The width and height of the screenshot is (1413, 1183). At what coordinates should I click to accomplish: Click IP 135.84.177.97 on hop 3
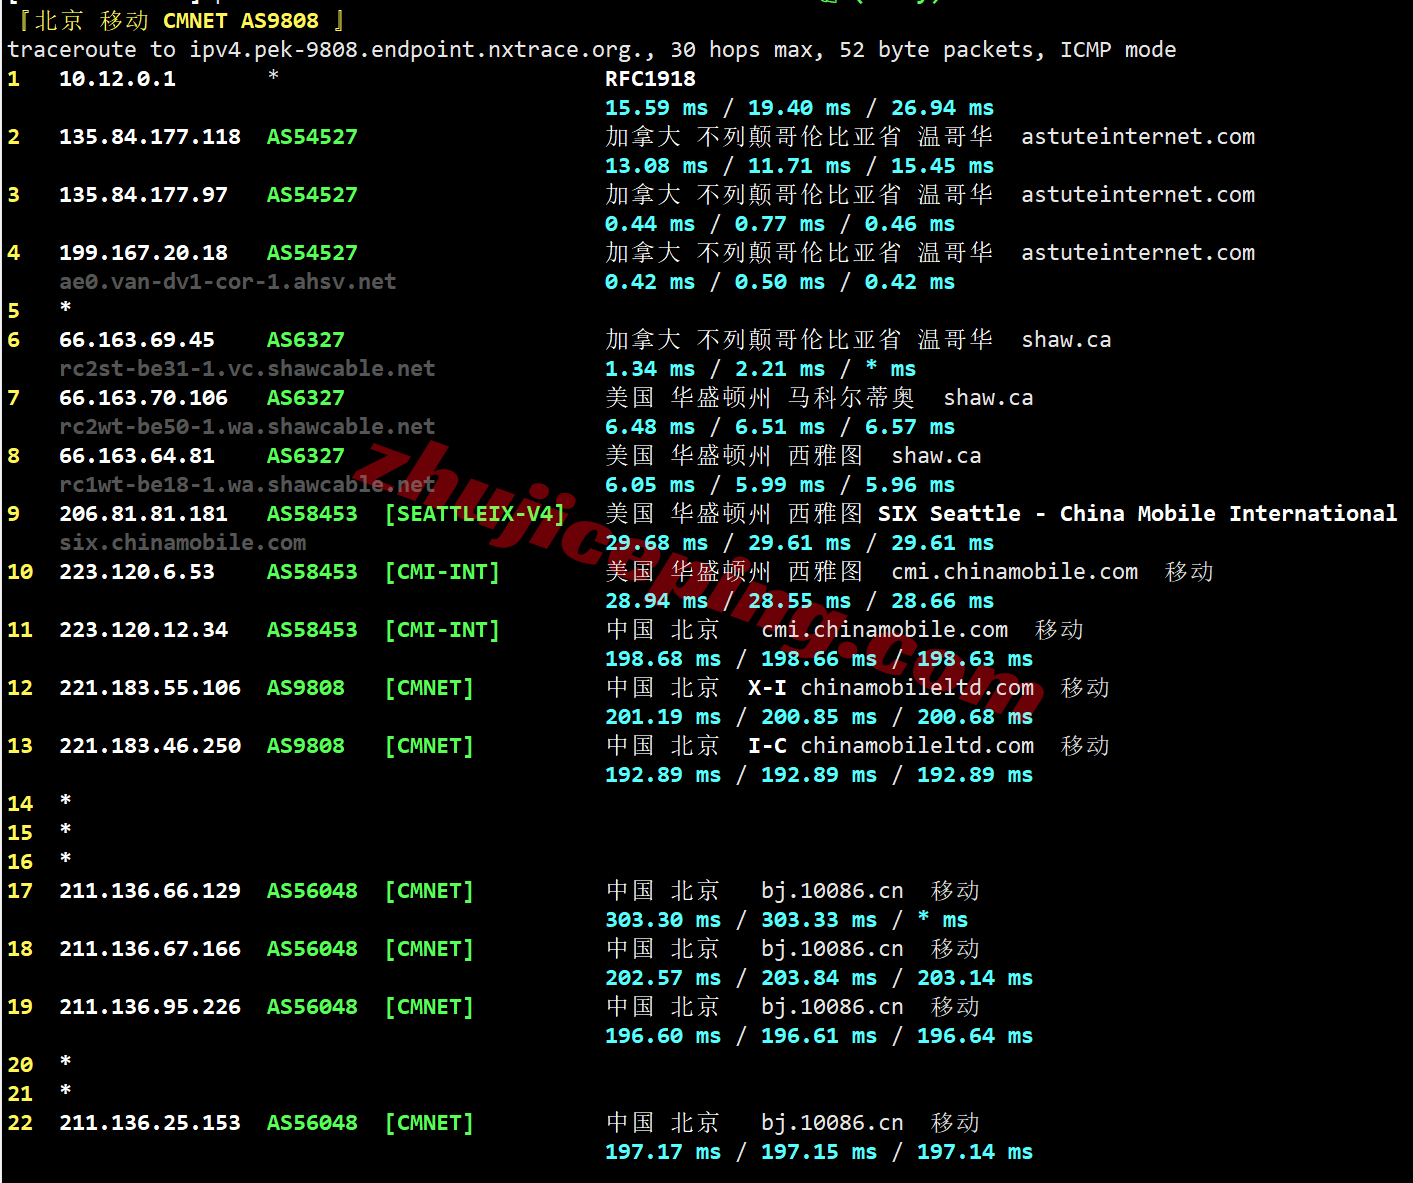(143, 195)
